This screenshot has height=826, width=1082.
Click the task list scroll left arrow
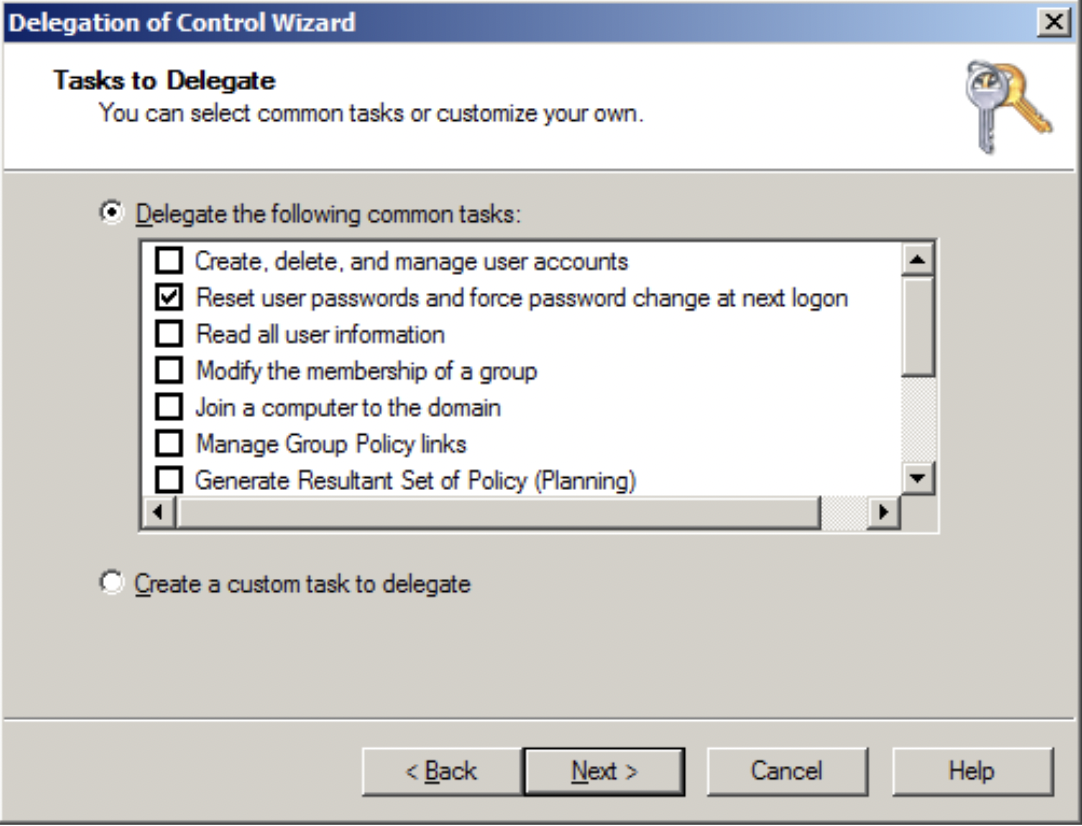click(159, 512)
